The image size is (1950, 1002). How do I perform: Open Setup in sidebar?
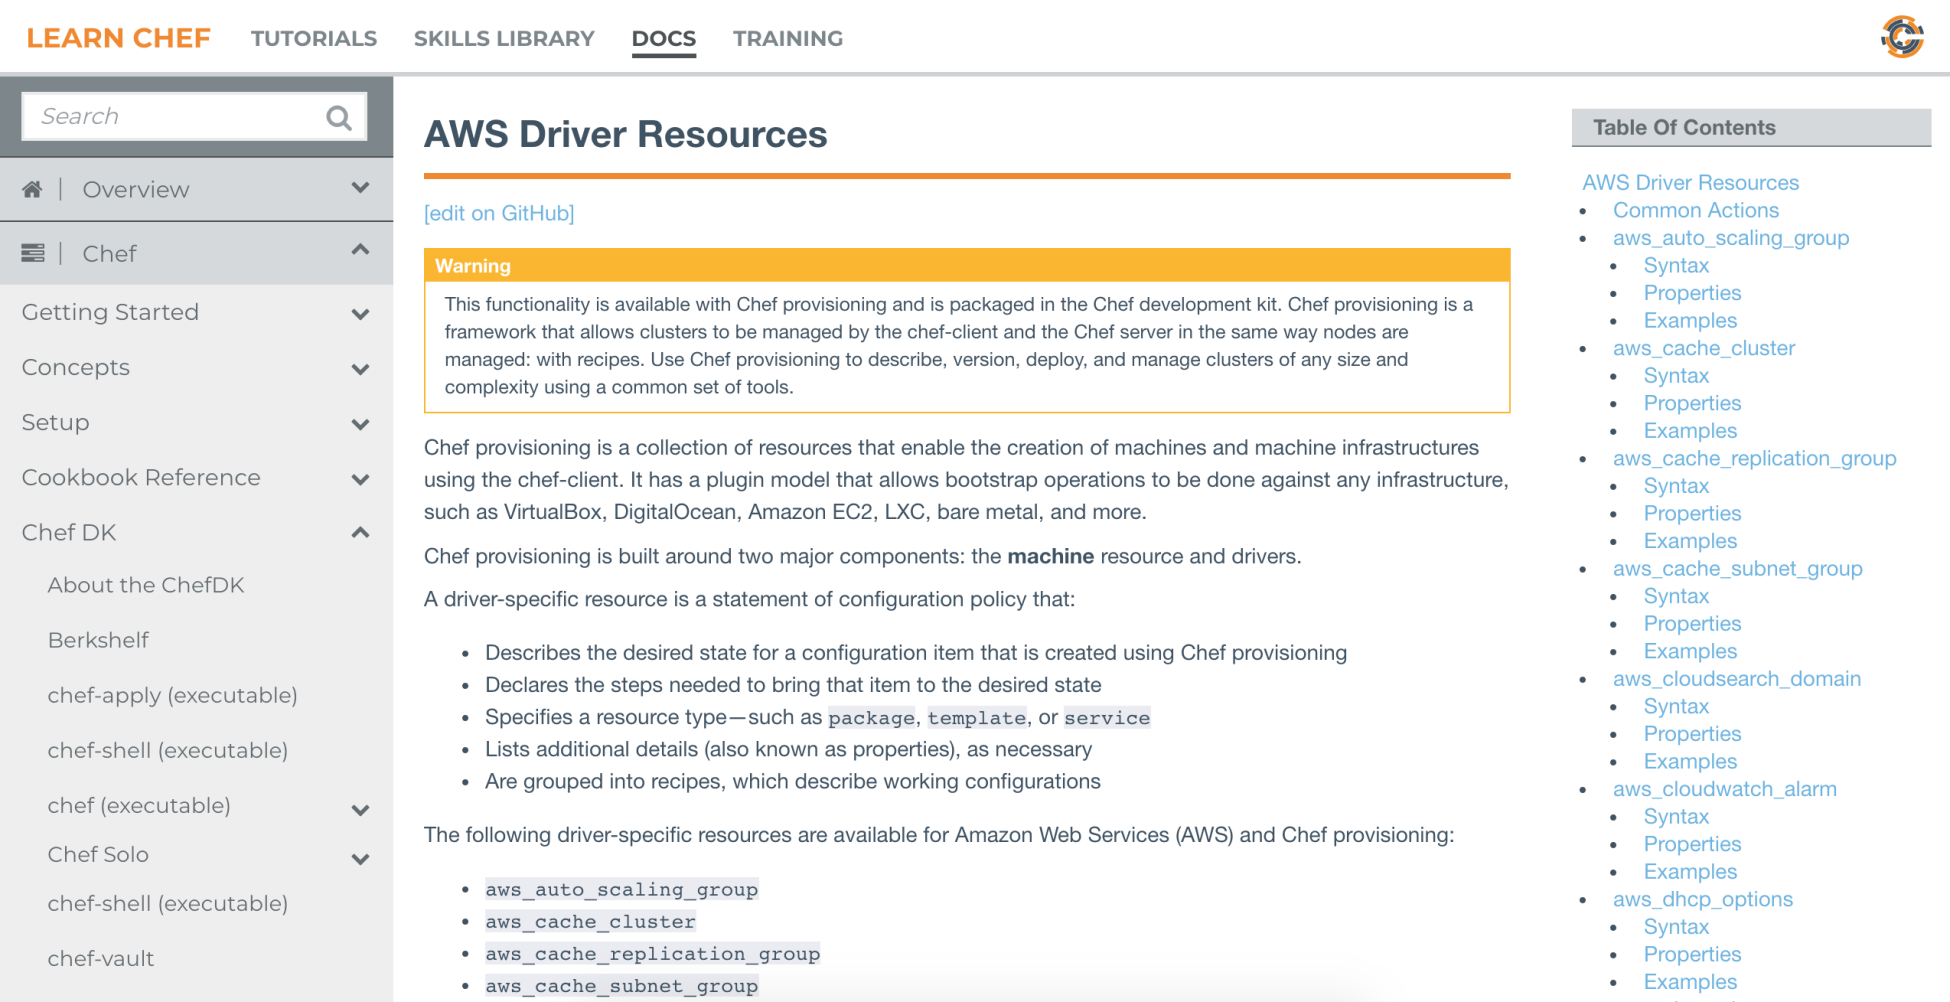pyautogui.click(x=55, y=422)
